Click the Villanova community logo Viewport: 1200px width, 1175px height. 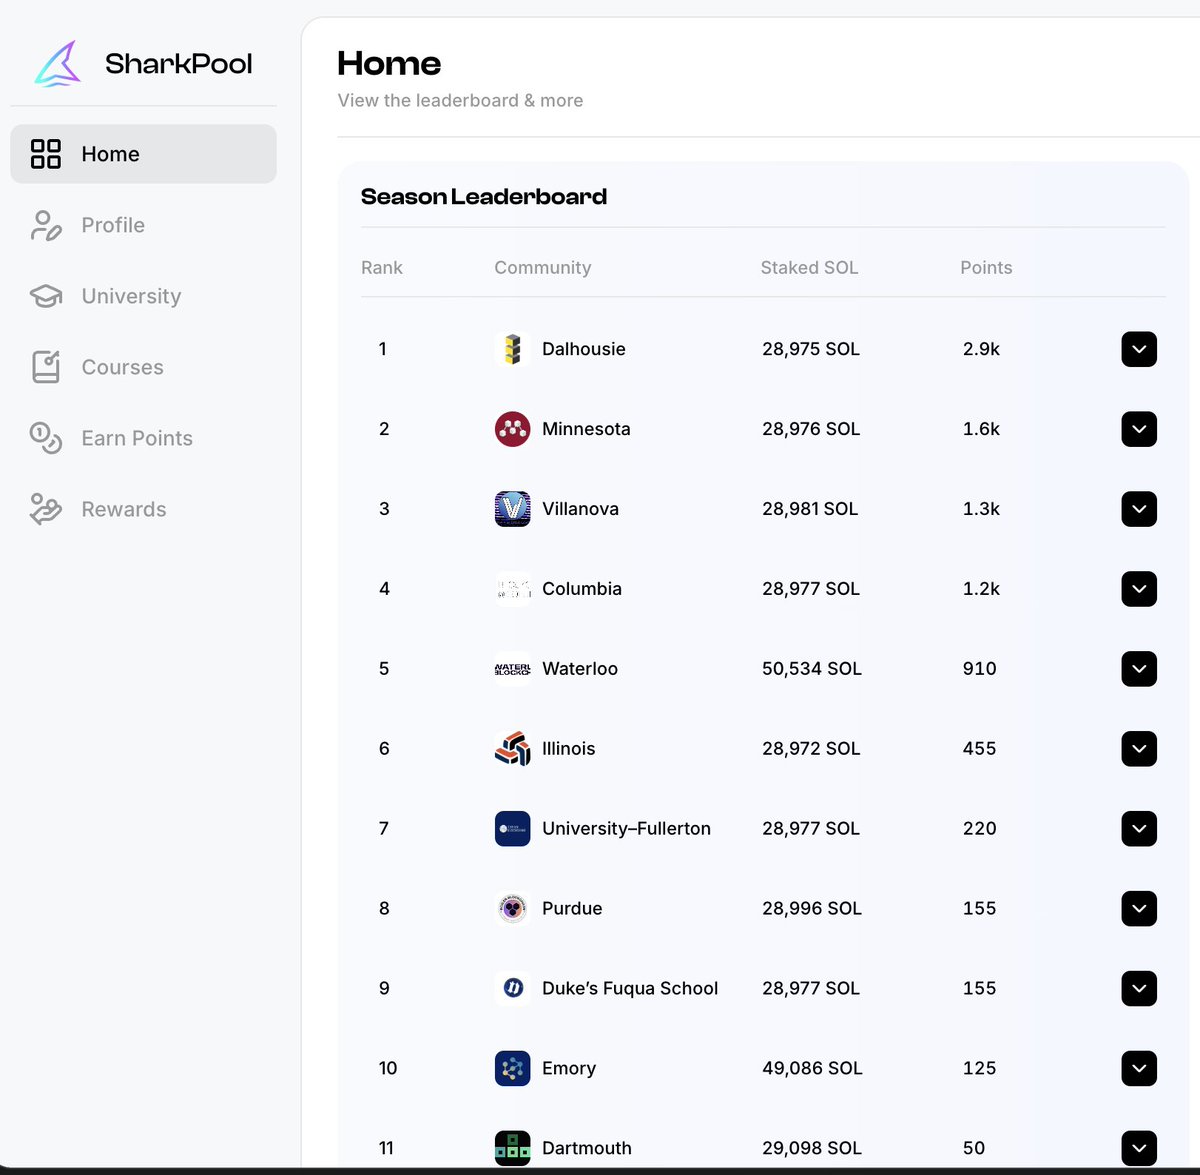click(x=513, y=509)
